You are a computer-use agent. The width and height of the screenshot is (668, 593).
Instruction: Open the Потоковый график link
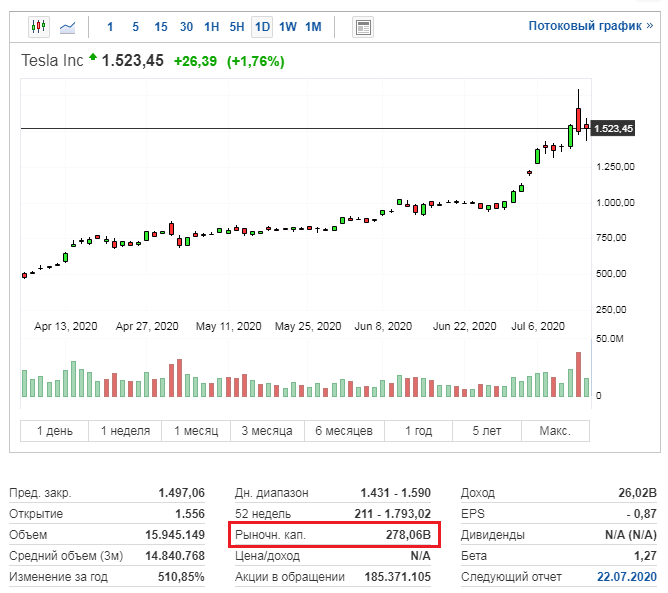[591, 26]
